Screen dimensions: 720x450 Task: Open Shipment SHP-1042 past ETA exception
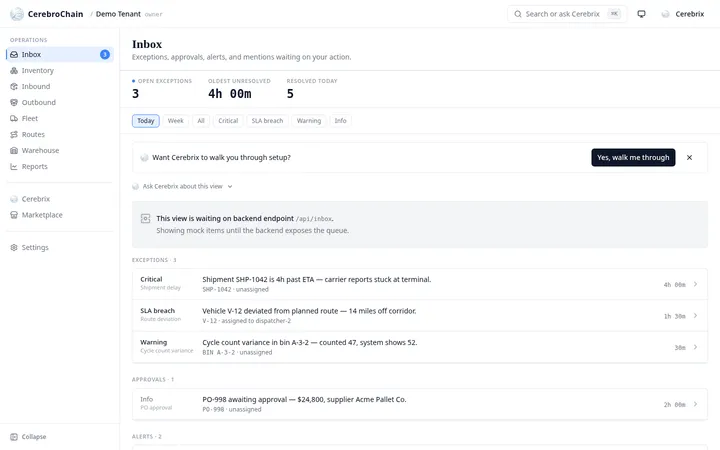pos(420,284)
